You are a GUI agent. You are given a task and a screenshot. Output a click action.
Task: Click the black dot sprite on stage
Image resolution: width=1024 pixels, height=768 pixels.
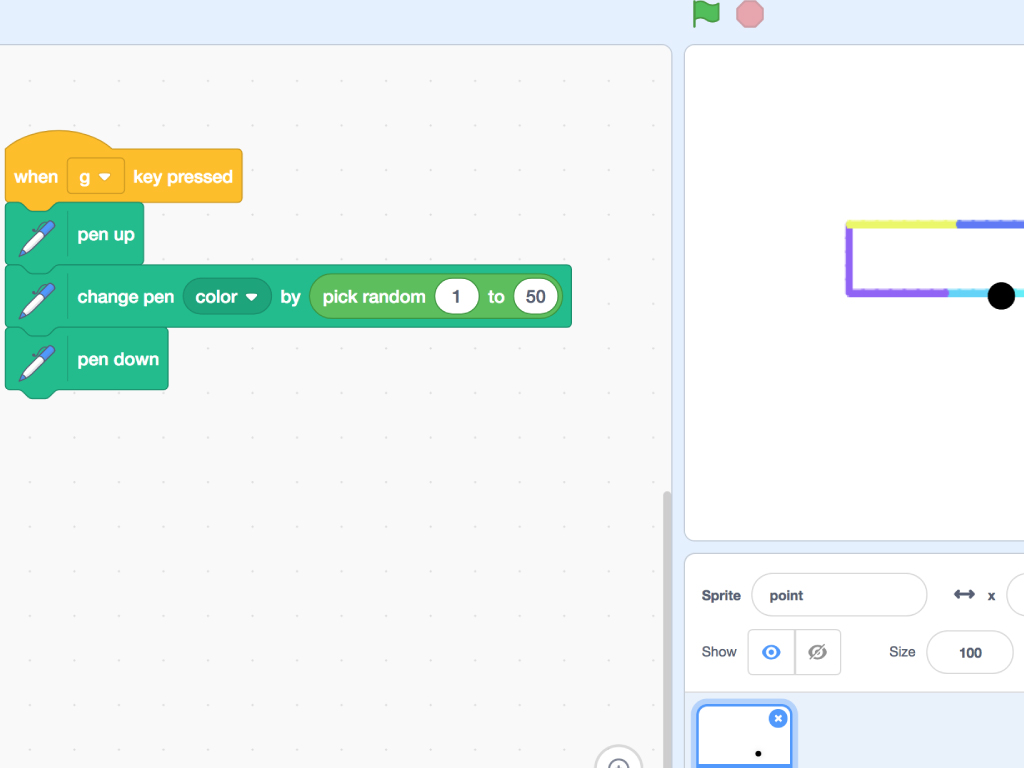[x=1000, y=296]
